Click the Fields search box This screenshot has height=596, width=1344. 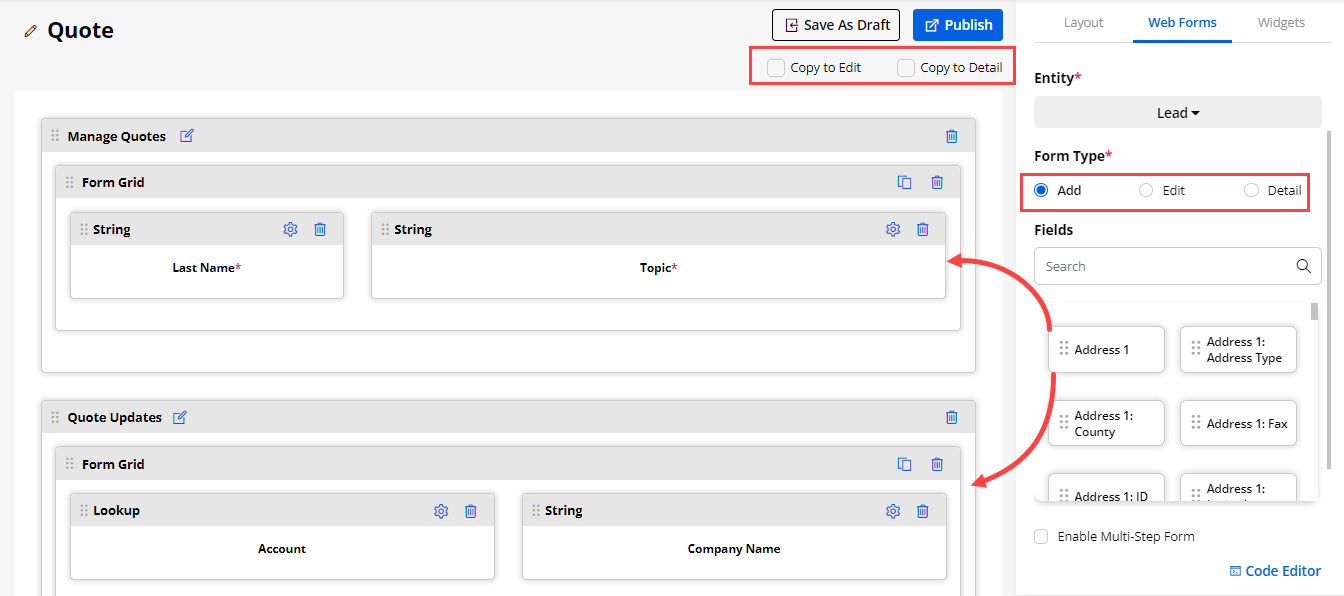pos(1165,266)
